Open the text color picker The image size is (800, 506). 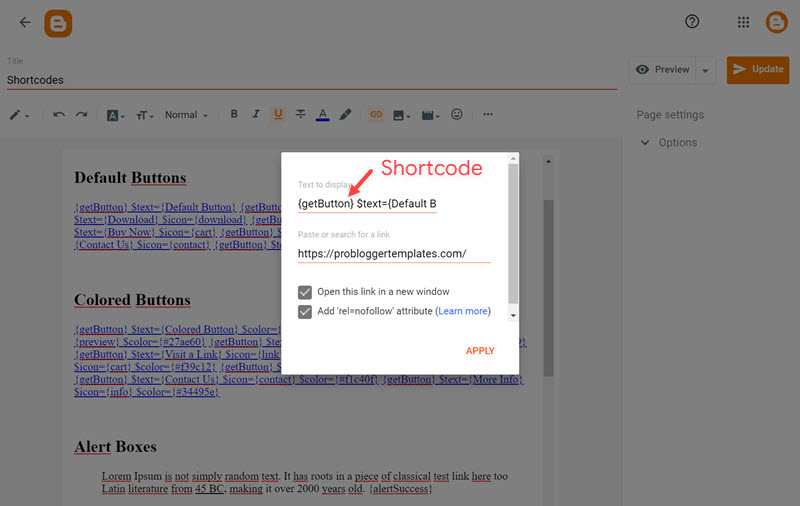(323, 115)
